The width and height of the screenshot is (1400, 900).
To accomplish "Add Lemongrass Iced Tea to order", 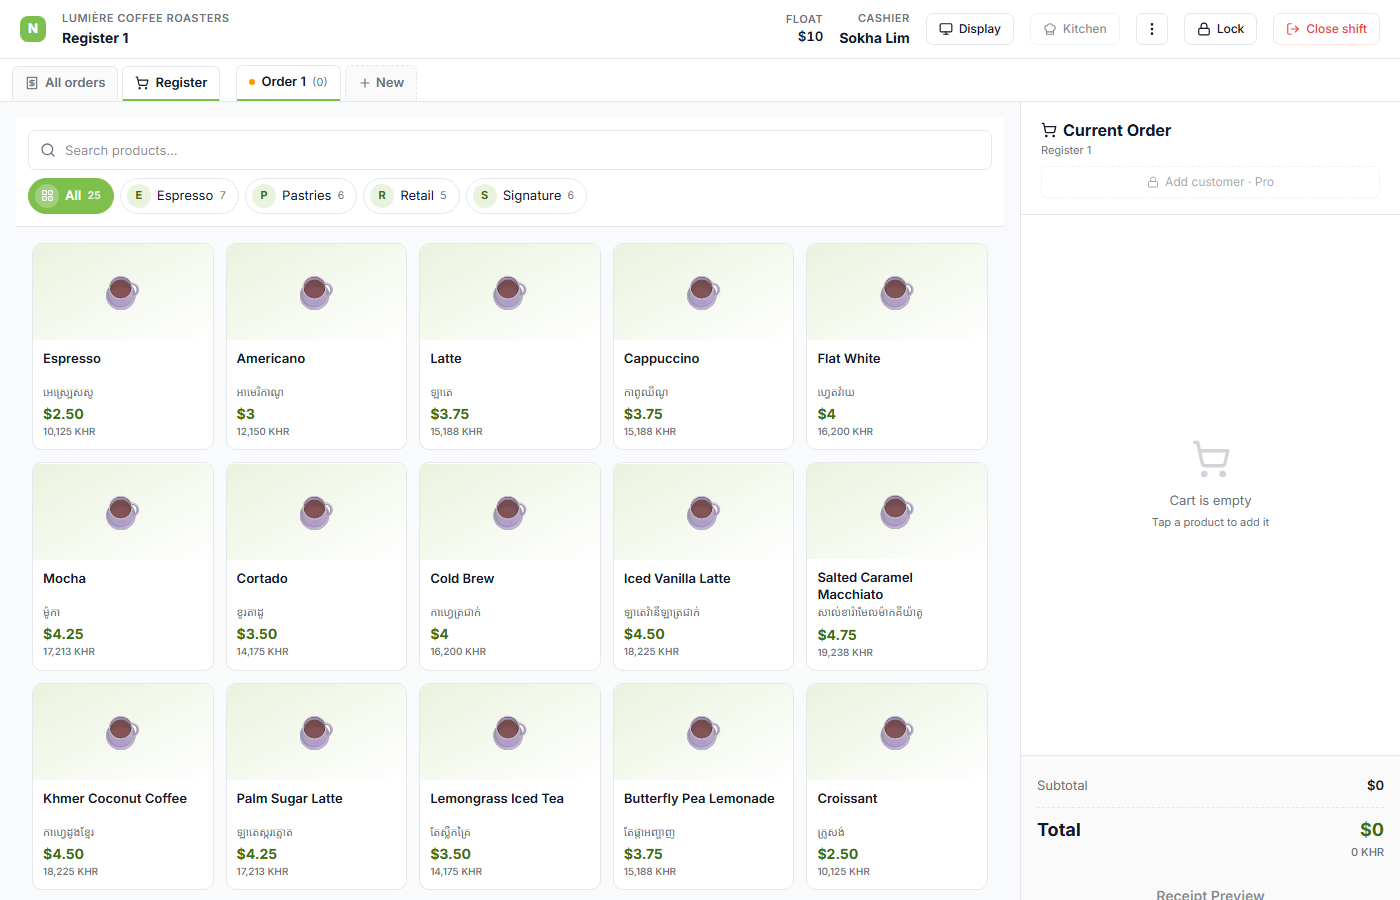I will 510,786.
